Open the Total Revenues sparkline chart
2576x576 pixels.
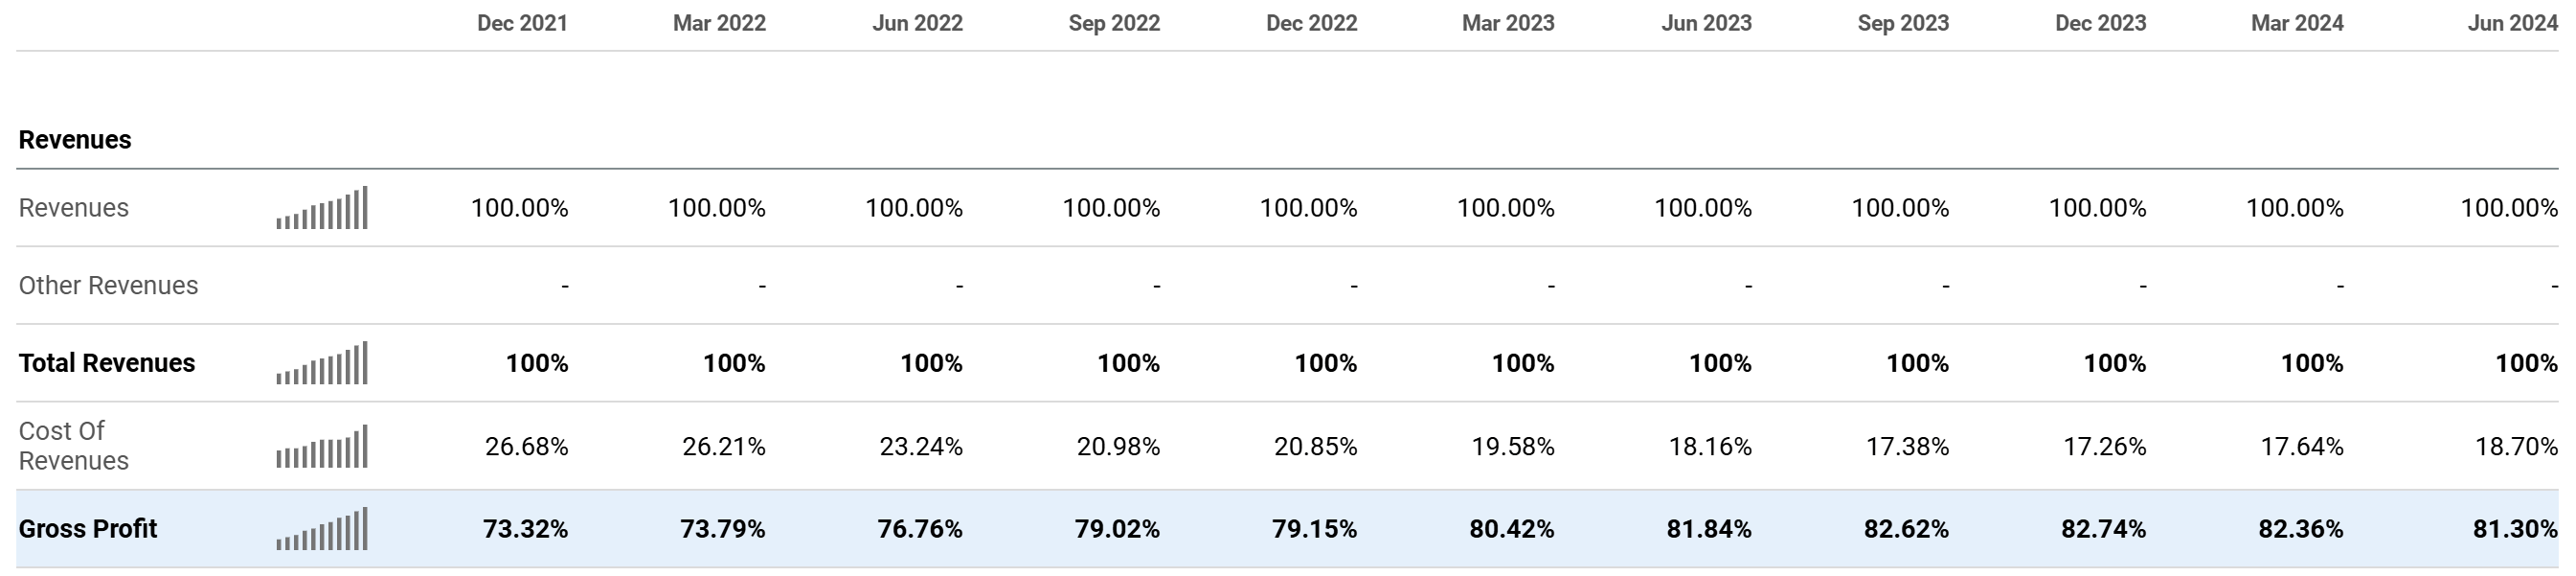322,363
